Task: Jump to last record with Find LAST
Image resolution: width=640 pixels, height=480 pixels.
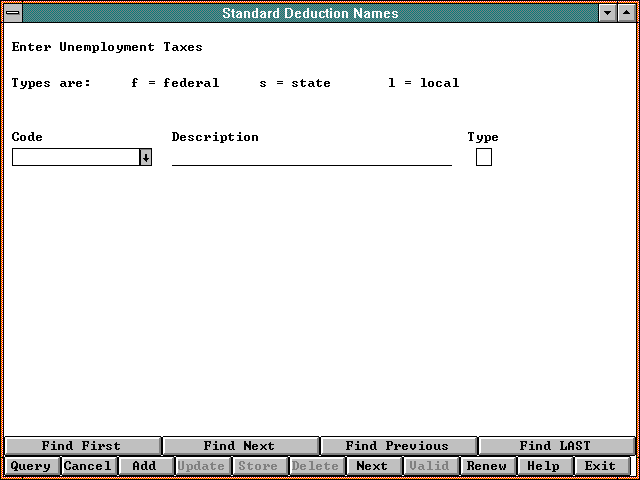Action: [555, 446]
